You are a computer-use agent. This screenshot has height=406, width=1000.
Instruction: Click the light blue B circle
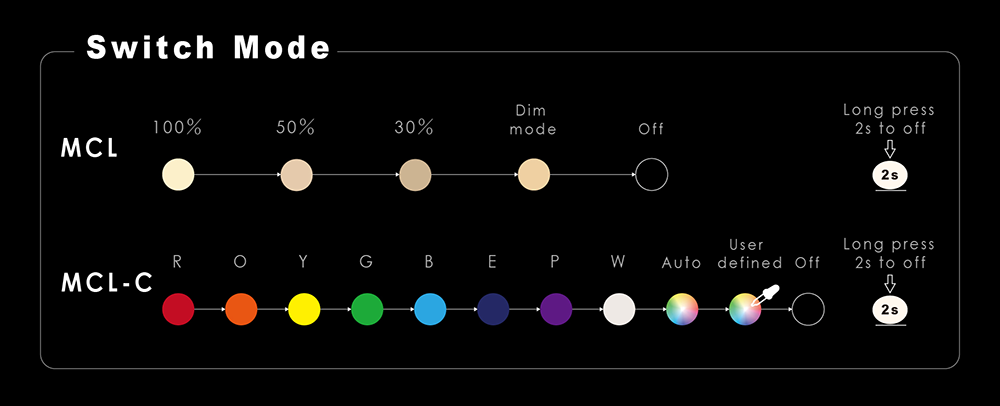point(430,309)
